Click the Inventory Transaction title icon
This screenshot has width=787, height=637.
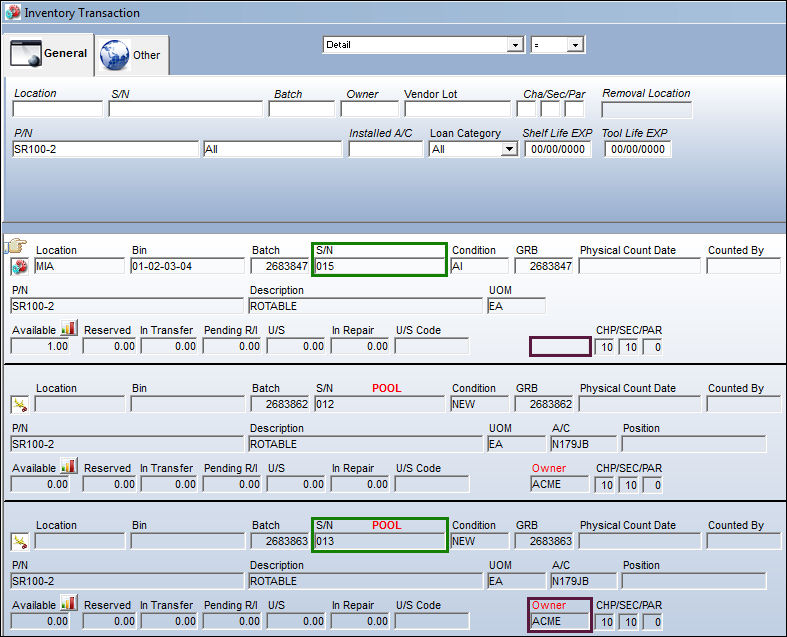[x=13, y=13]
